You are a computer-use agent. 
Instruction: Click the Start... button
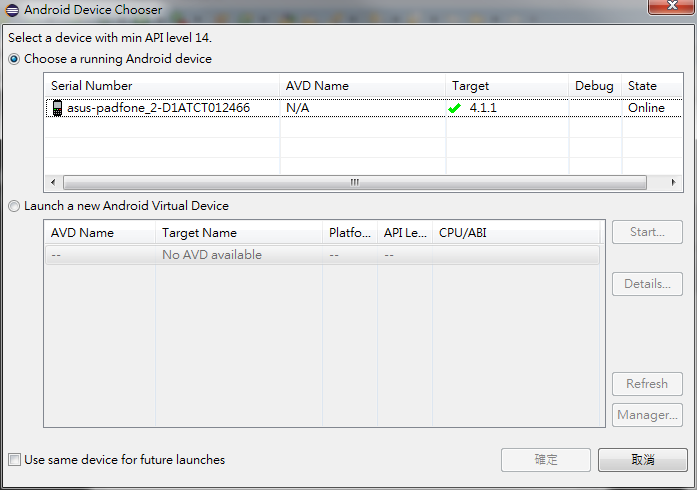647,232
